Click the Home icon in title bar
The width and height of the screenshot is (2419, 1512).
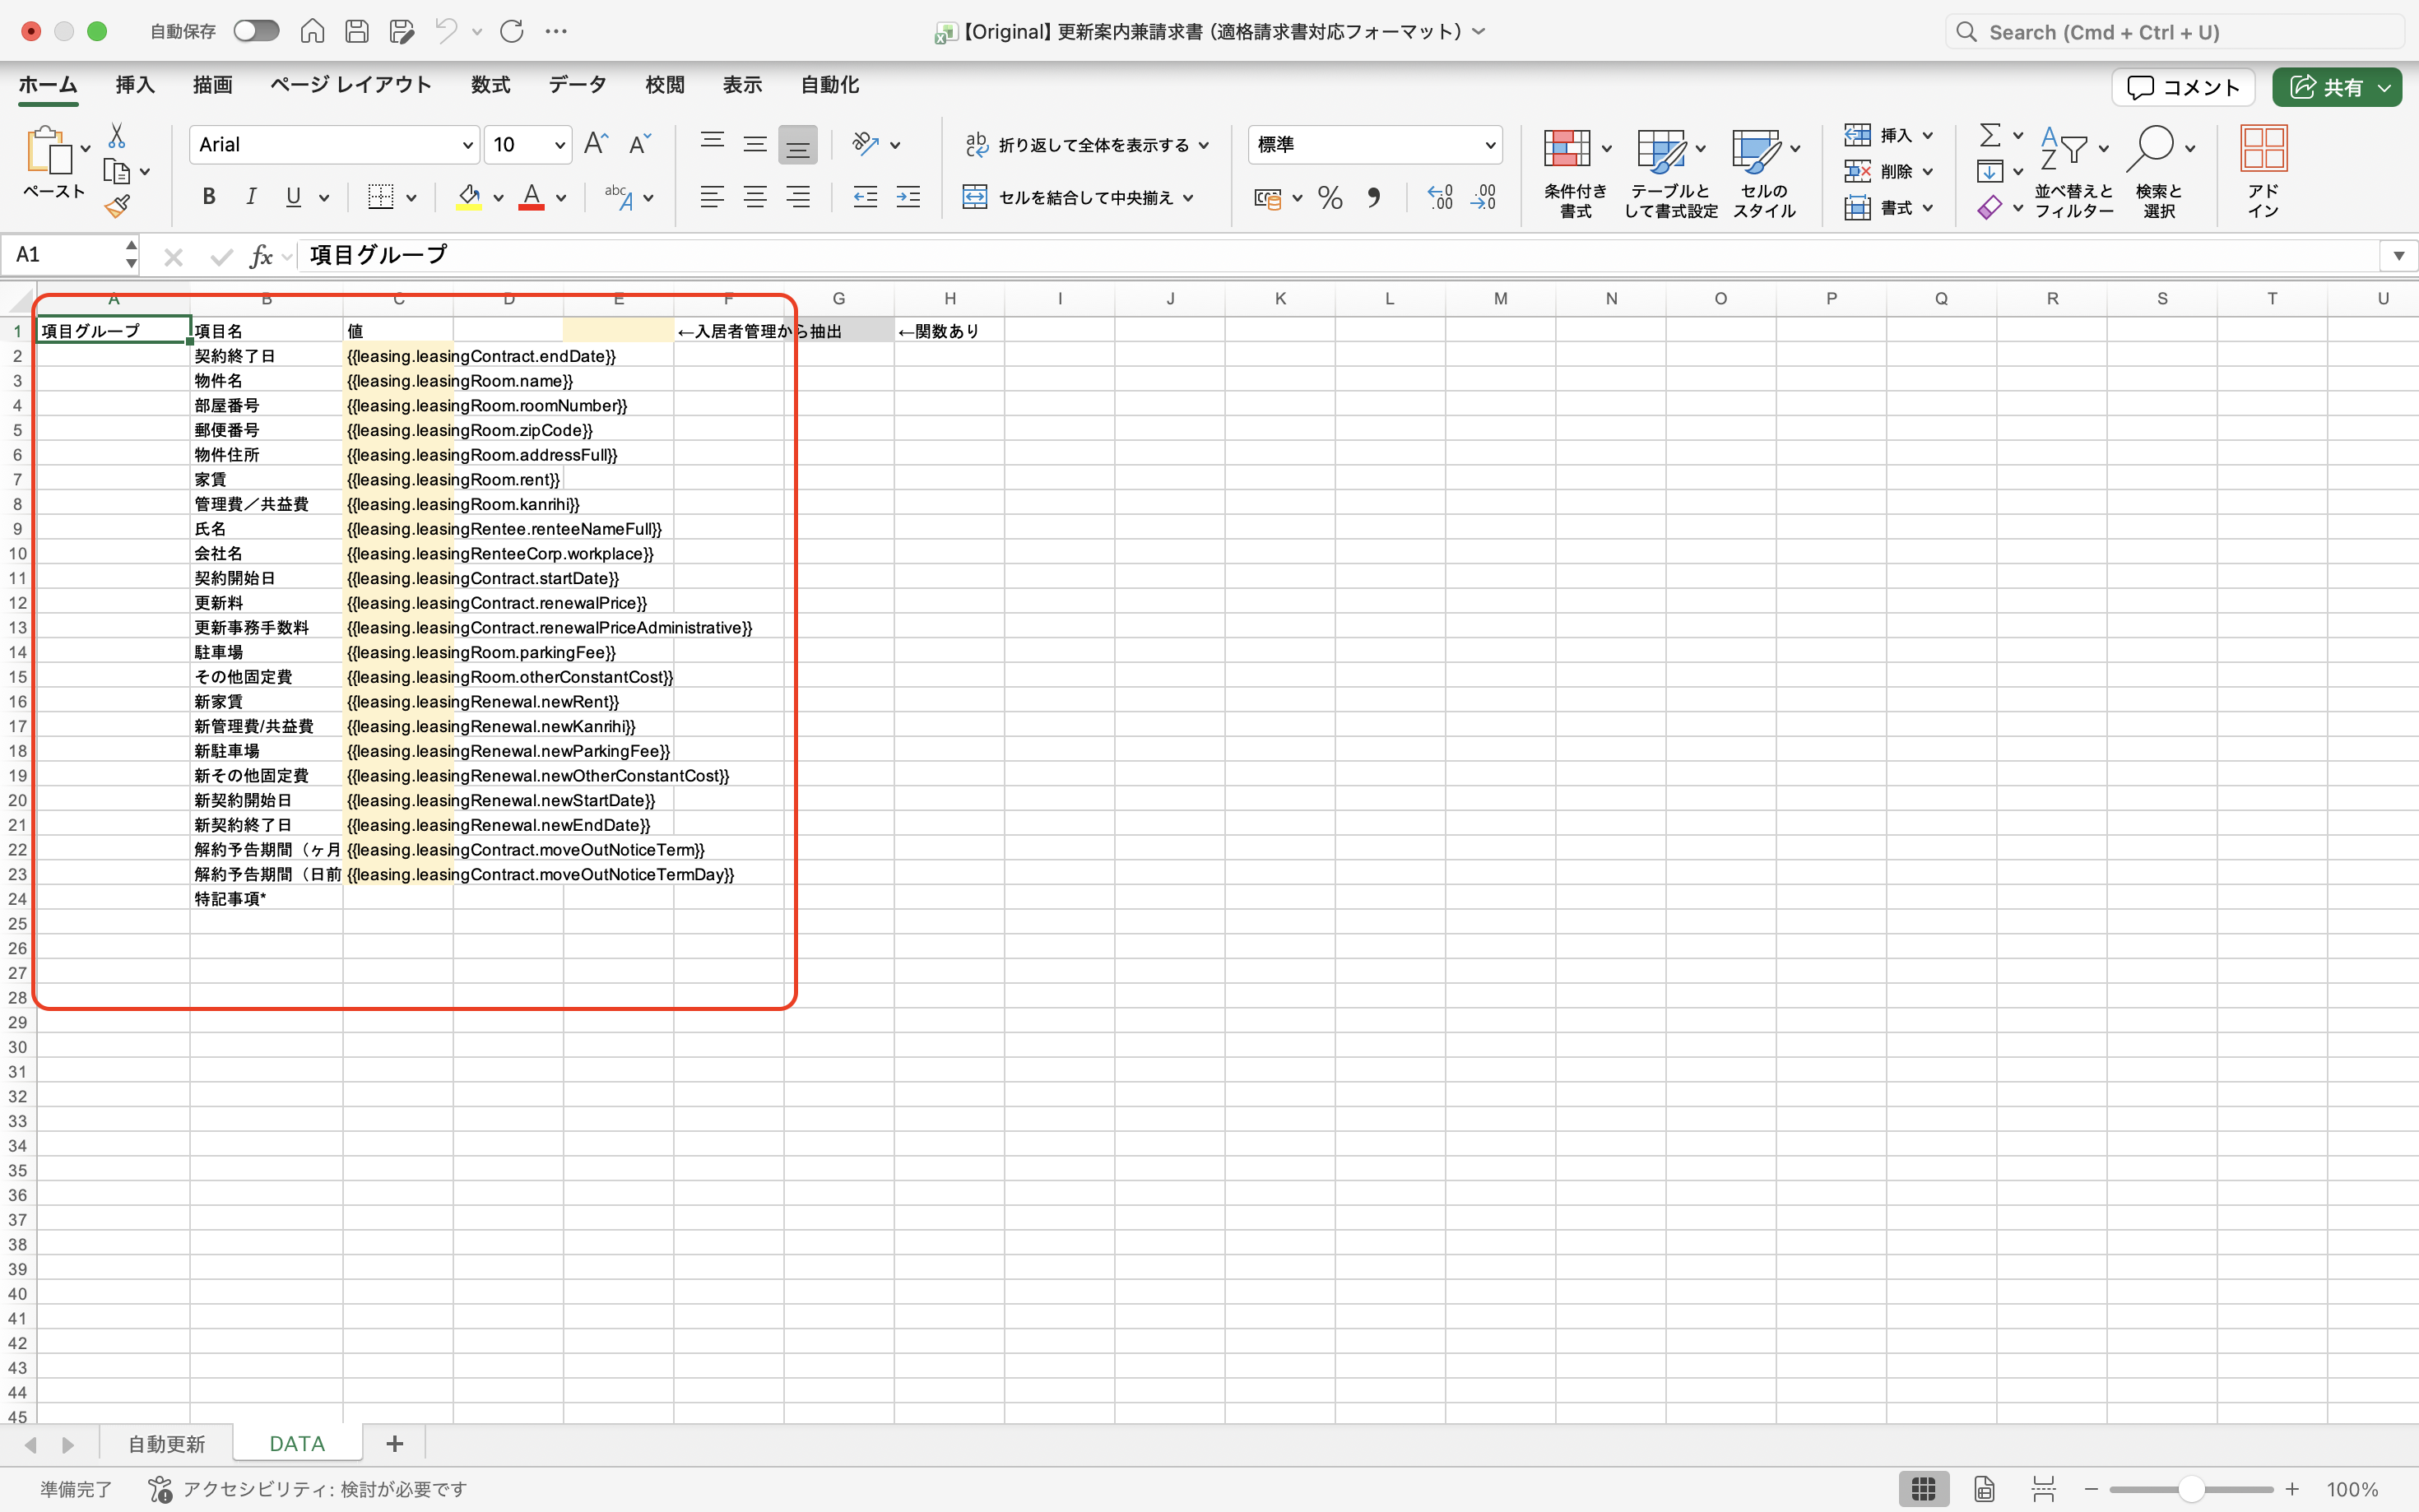point(312,31)
